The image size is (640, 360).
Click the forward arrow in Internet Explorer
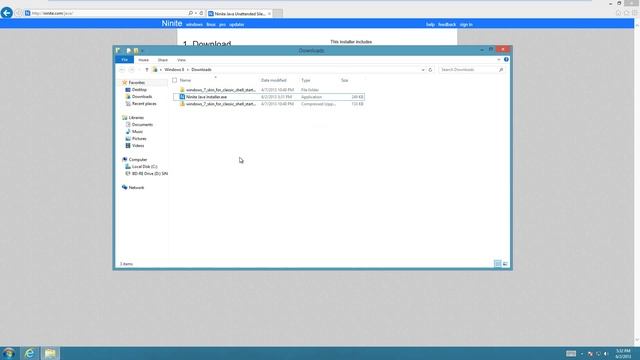pyautogui.click(x=18, y=13)
